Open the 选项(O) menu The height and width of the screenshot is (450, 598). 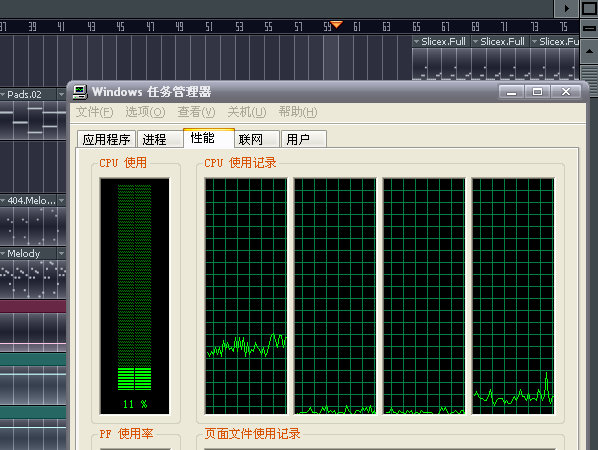click(145, 112)
